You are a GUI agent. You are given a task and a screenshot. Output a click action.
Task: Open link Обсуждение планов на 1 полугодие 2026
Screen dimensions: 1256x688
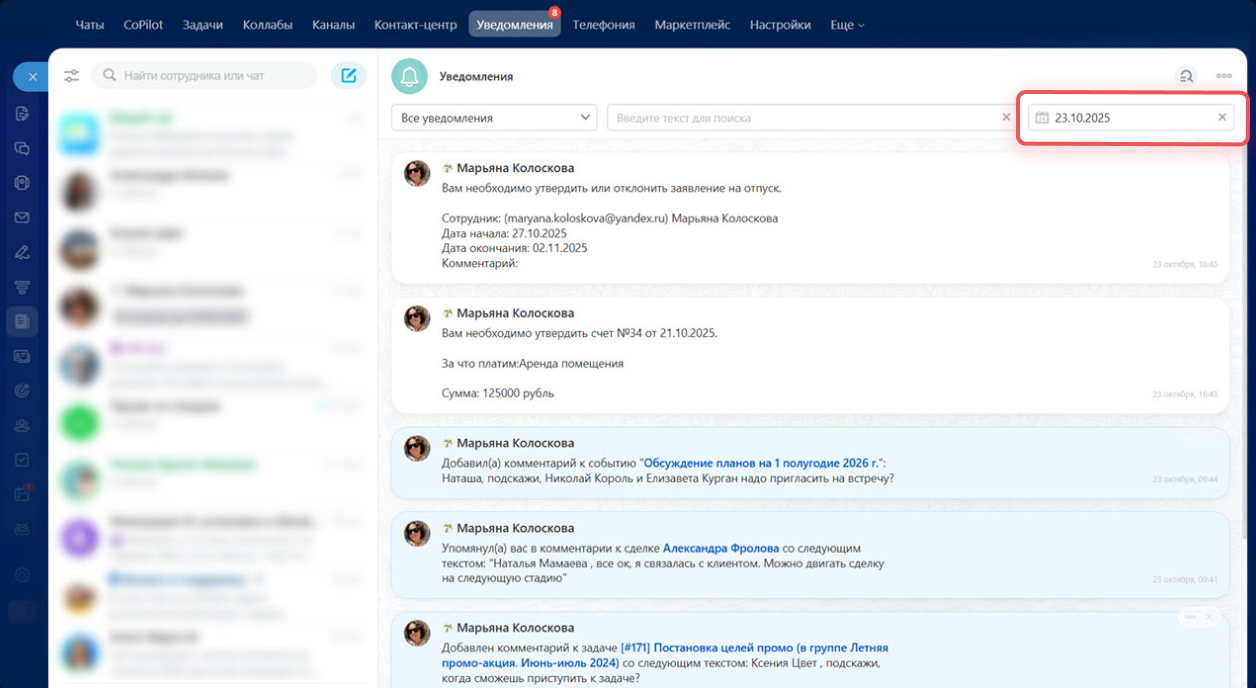coord(762,463)
